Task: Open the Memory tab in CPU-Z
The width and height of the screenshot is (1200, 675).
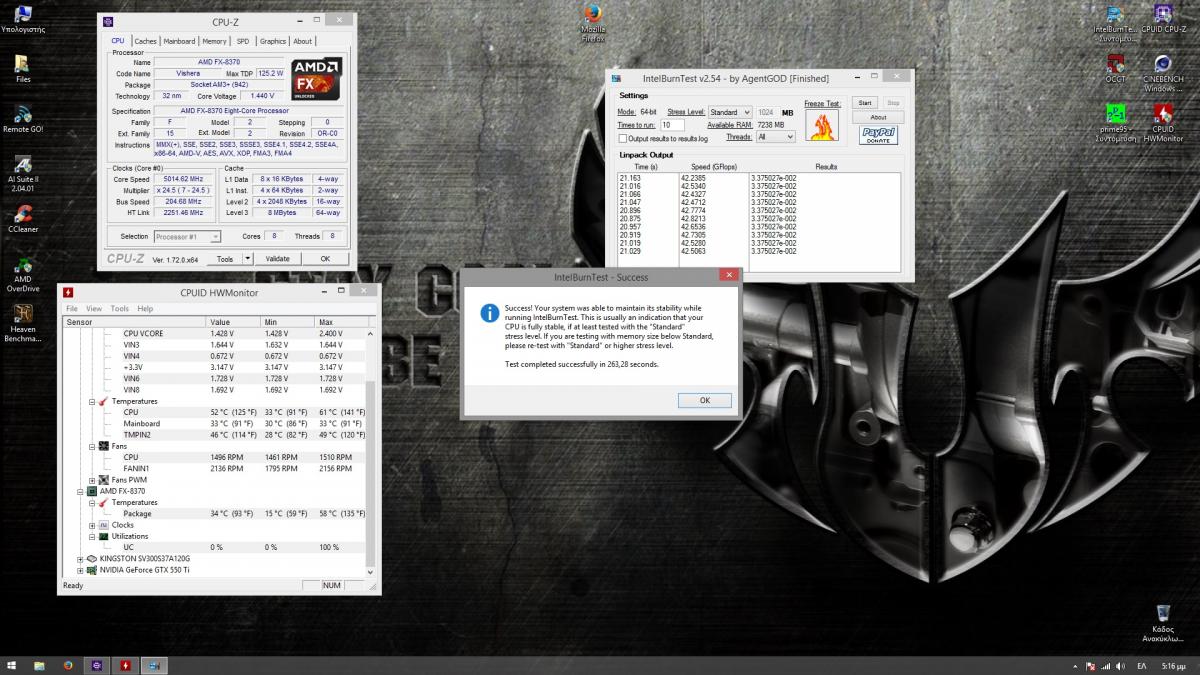Action: (x=214, y=41)
